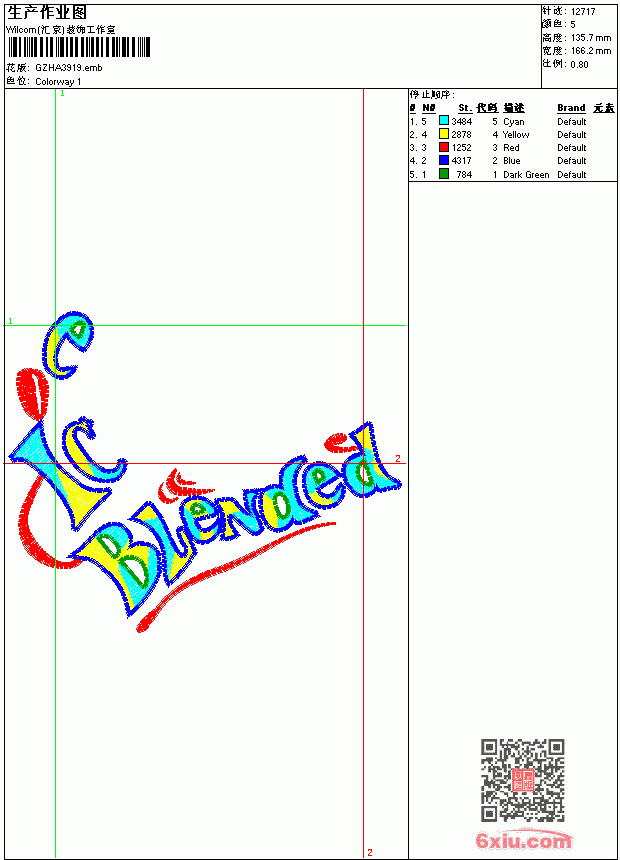Click the Blue color swatch
Image resolution: width=620 pixels, height=860 pixels.
[444, 160]
